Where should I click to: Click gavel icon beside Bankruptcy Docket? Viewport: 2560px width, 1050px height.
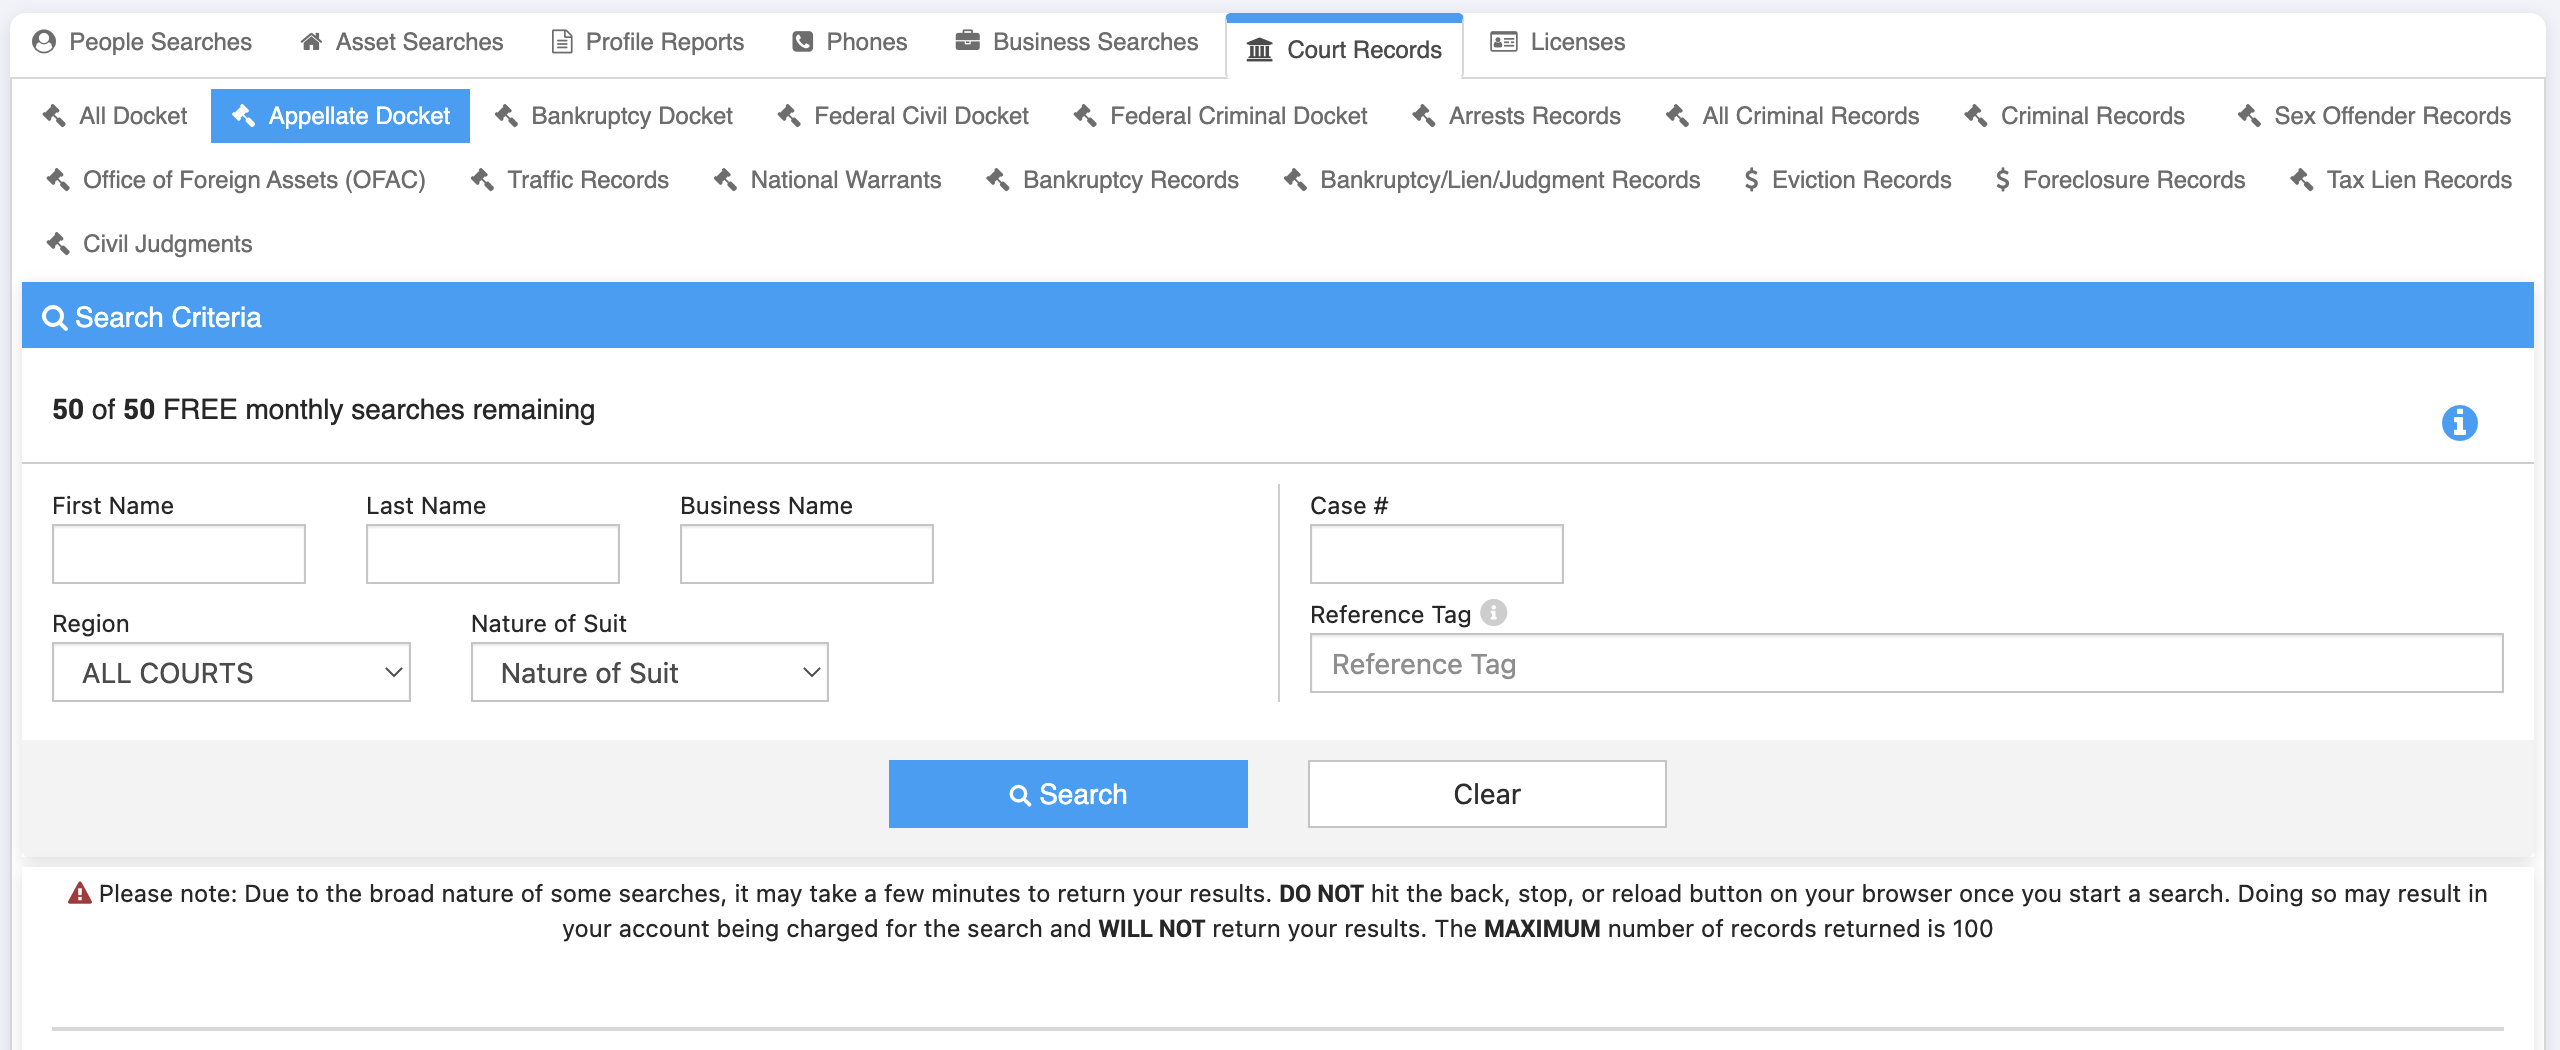506,116
